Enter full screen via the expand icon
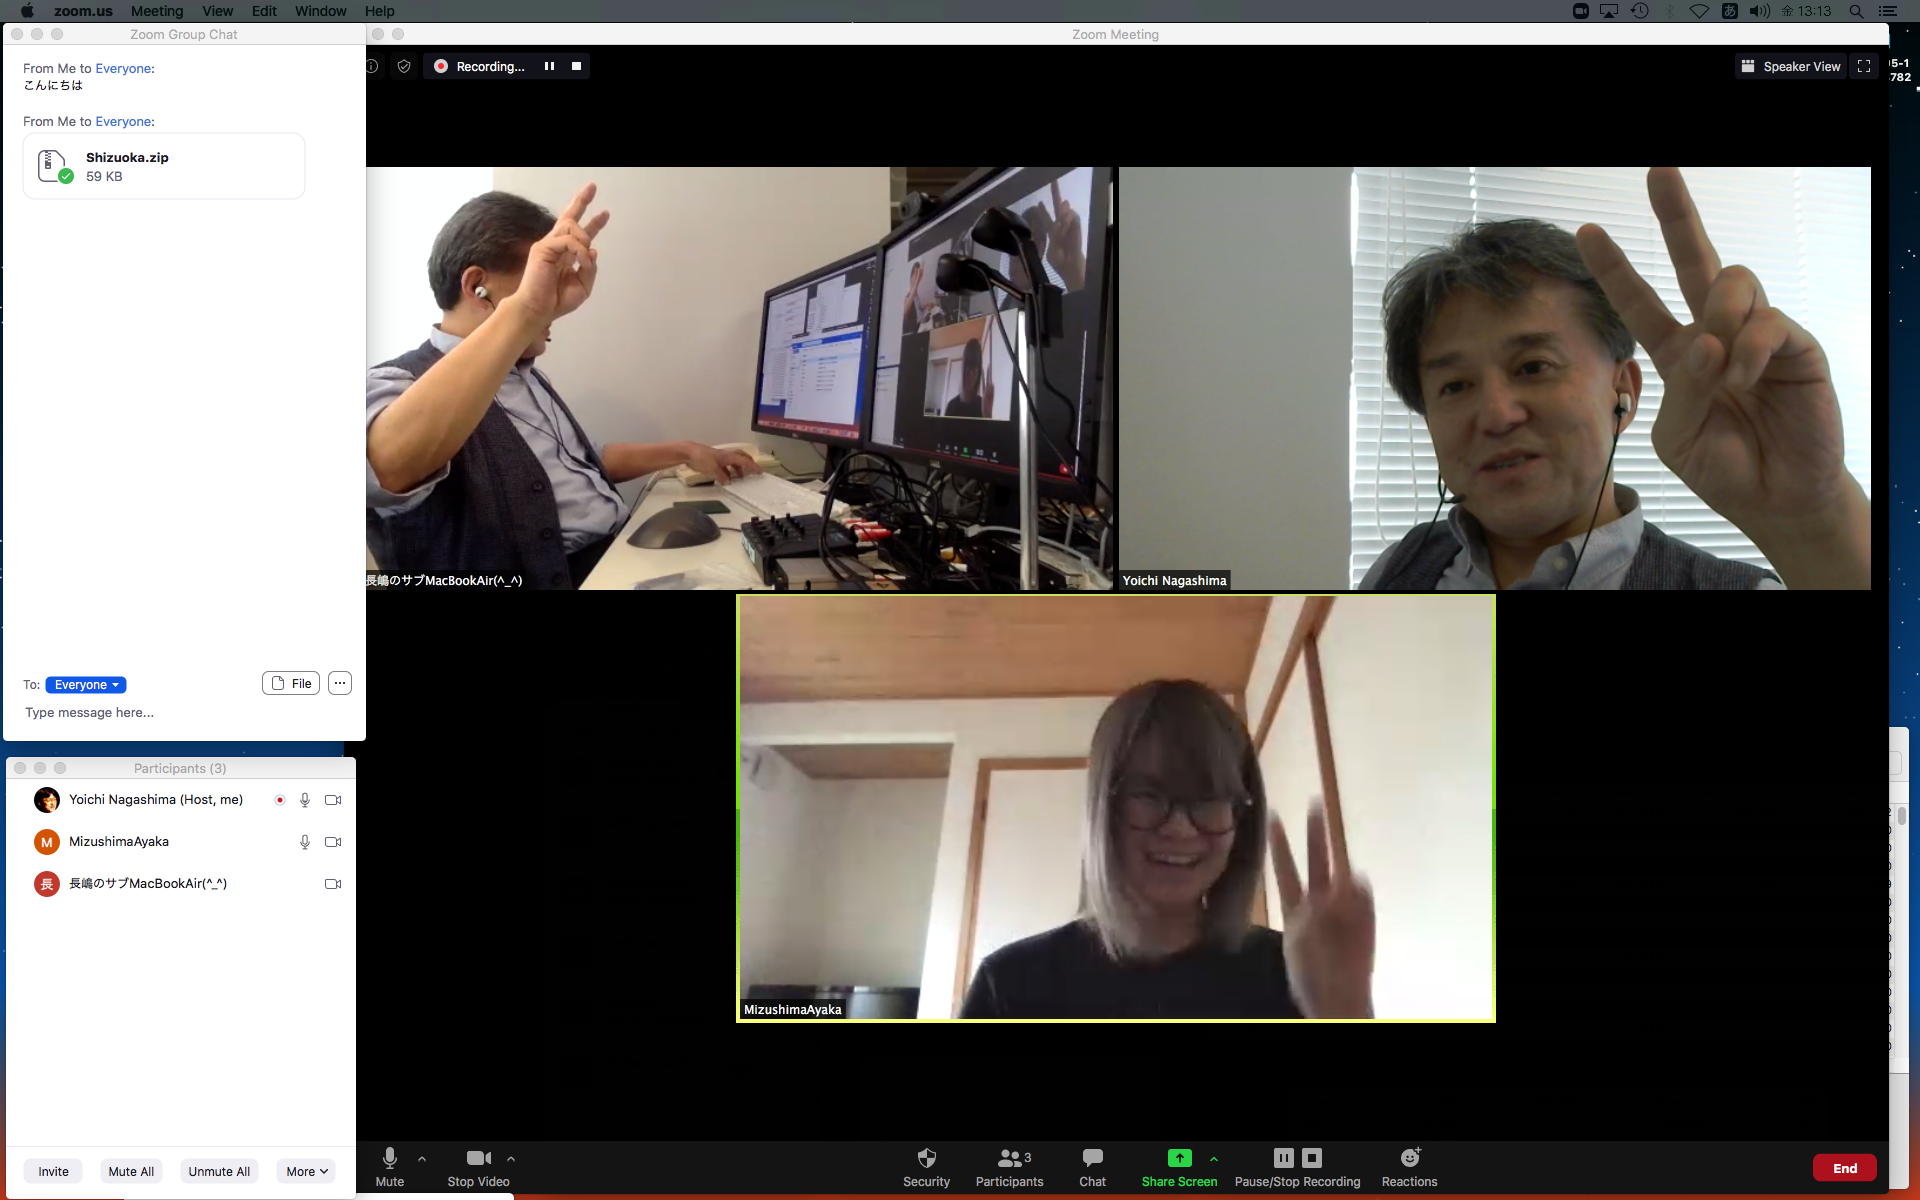 [x=1864, y=66]
